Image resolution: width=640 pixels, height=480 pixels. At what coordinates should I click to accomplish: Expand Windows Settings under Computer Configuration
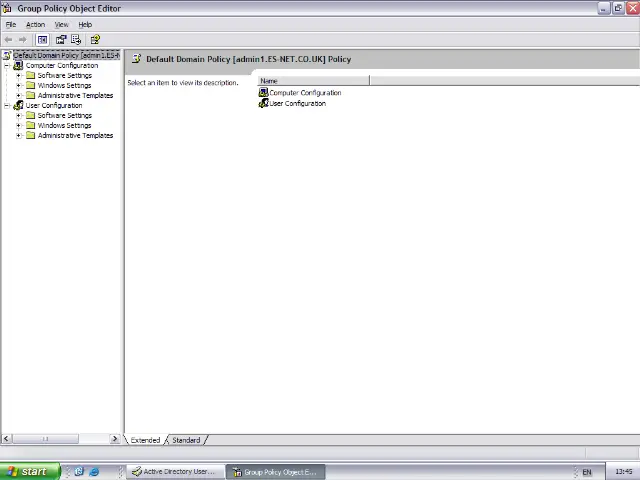[18, 86]
